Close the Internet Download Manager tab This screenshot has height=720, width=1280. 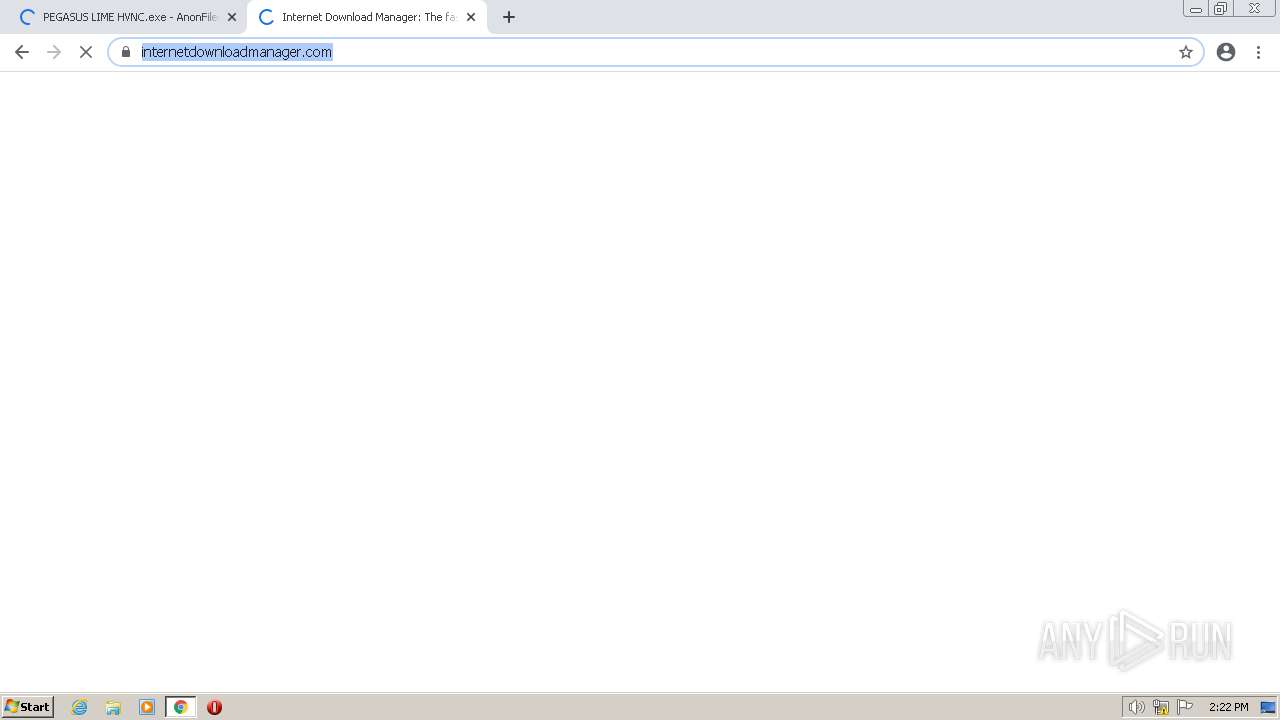pyautogui.click(x=471, y=17)
